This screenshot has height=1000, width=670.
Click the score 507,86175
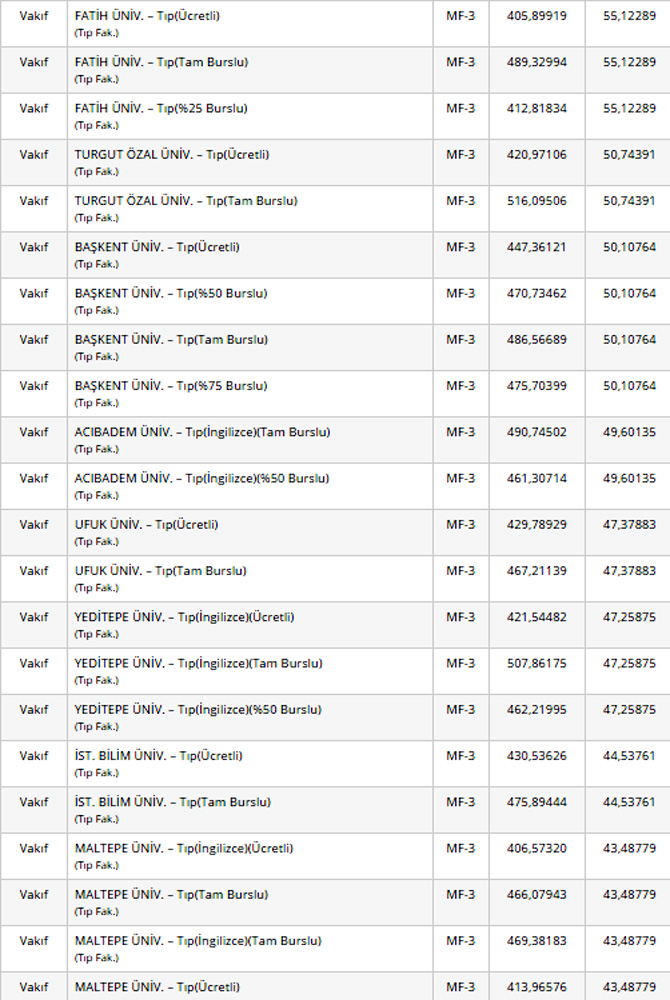click(537, 663)
